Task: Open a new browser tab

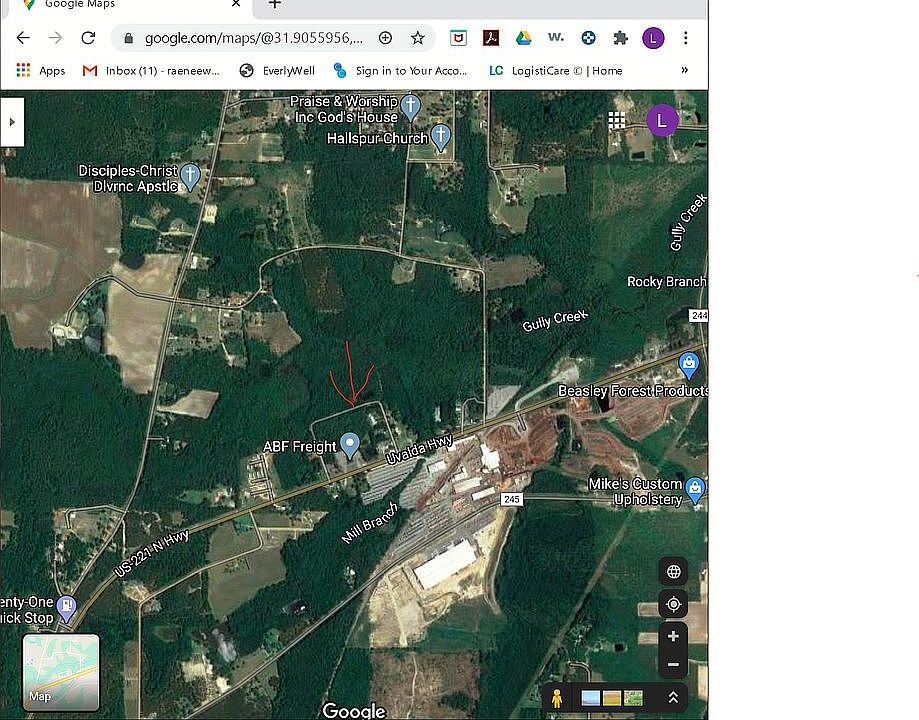Action: pos(275,4)
